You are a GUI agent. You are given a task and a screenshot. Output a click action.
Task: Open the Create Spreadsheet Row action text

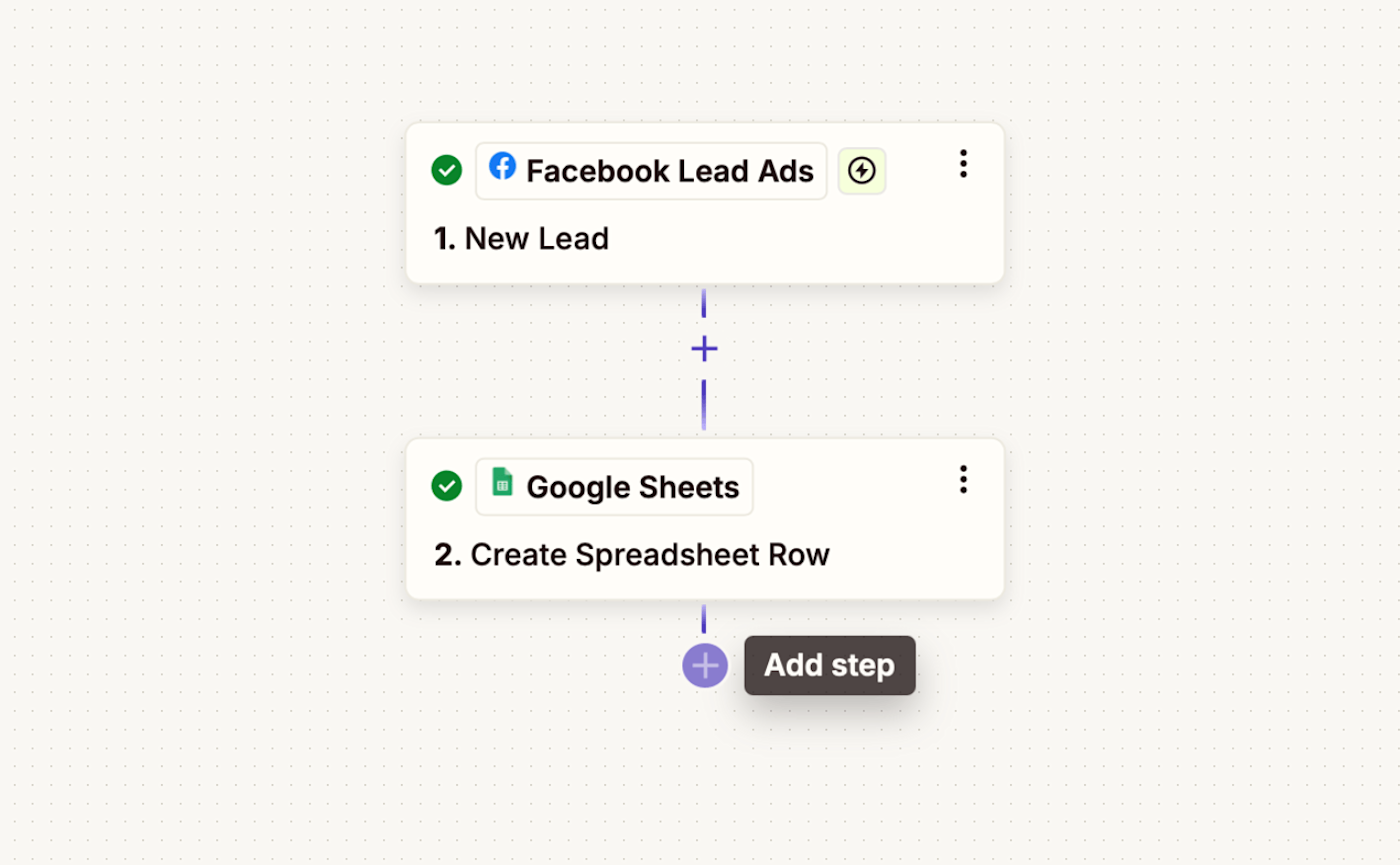click(x=650, y=555)
